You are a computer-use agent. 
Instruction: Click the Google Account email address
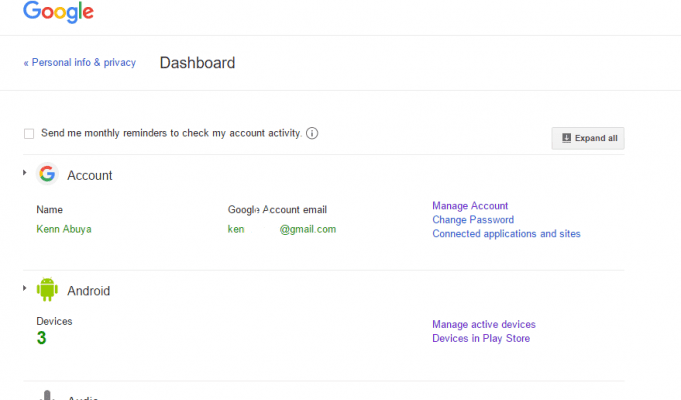click(x=282, y=229)
